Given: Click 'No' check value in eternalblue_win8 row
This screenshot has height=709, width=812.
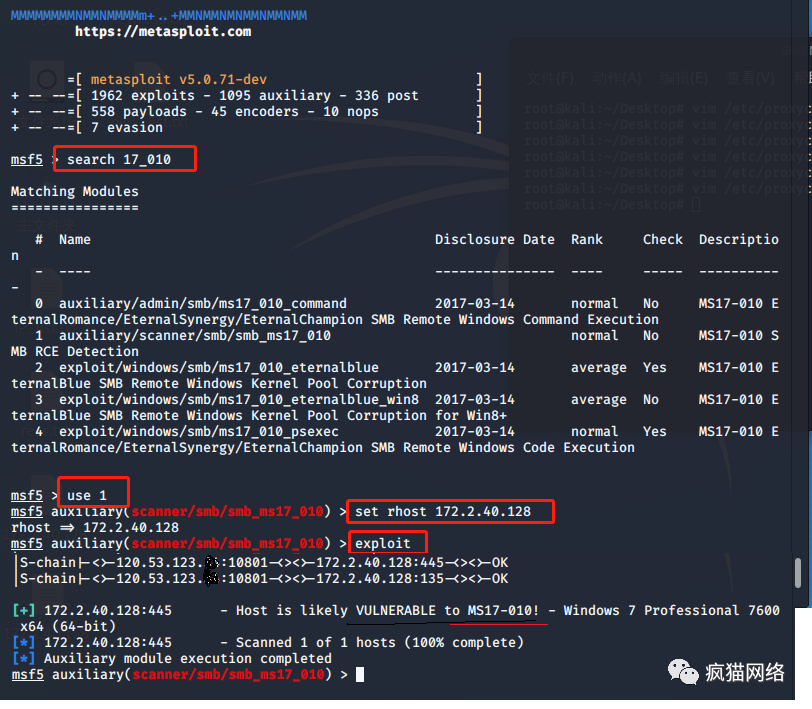Looking at the screenshot, I should click(x=651, y=399).
